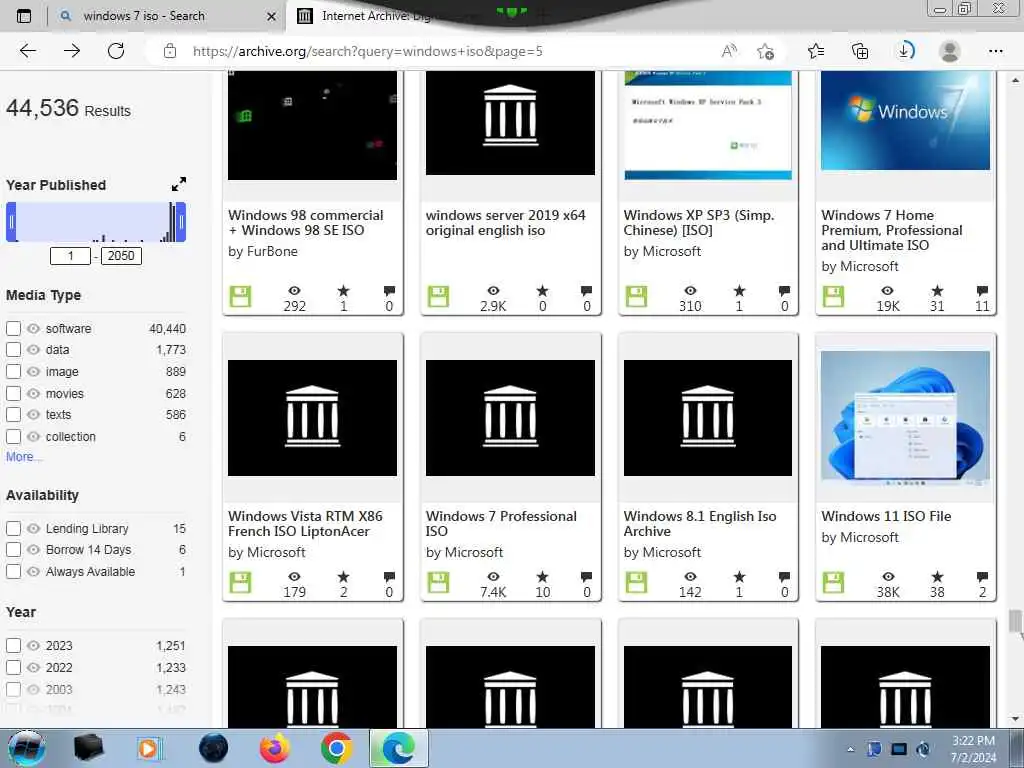Open Windows Start button
This screenshot has width=1024, height=768.
[x=27, y=748]
